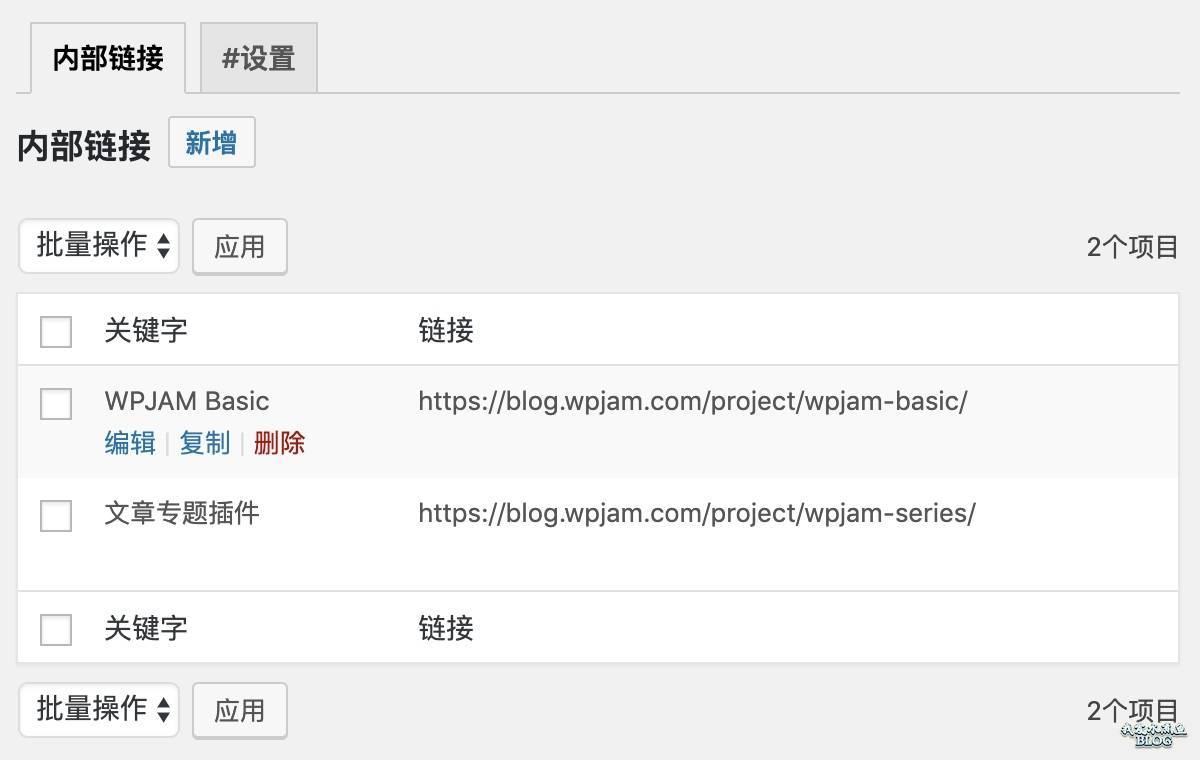Click the 关键字 column header
Screen dimensions: 1200x760
145,331
